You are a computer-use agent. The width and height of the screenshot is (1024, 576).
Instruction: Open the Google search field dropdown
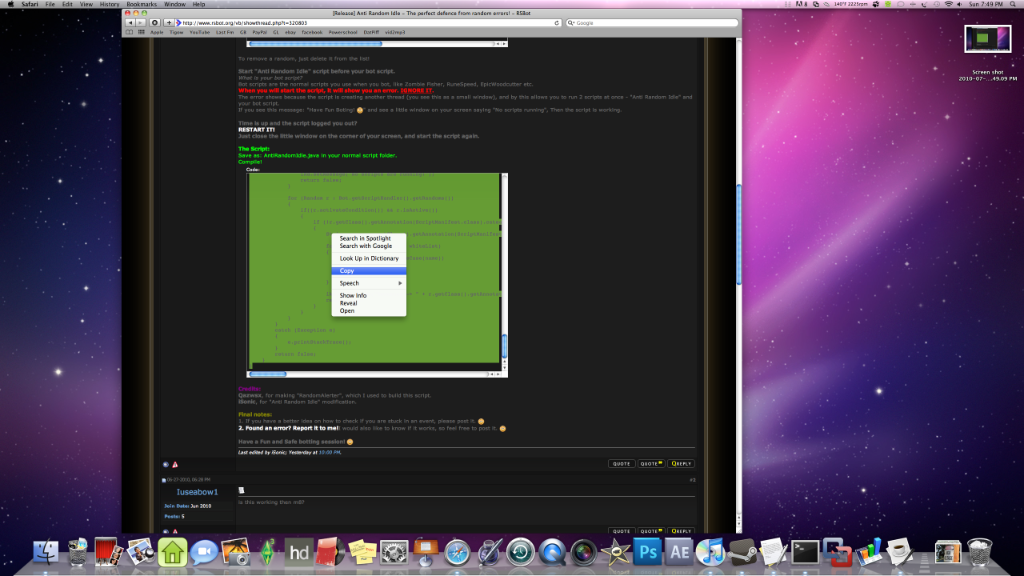(x=573, y=22)
